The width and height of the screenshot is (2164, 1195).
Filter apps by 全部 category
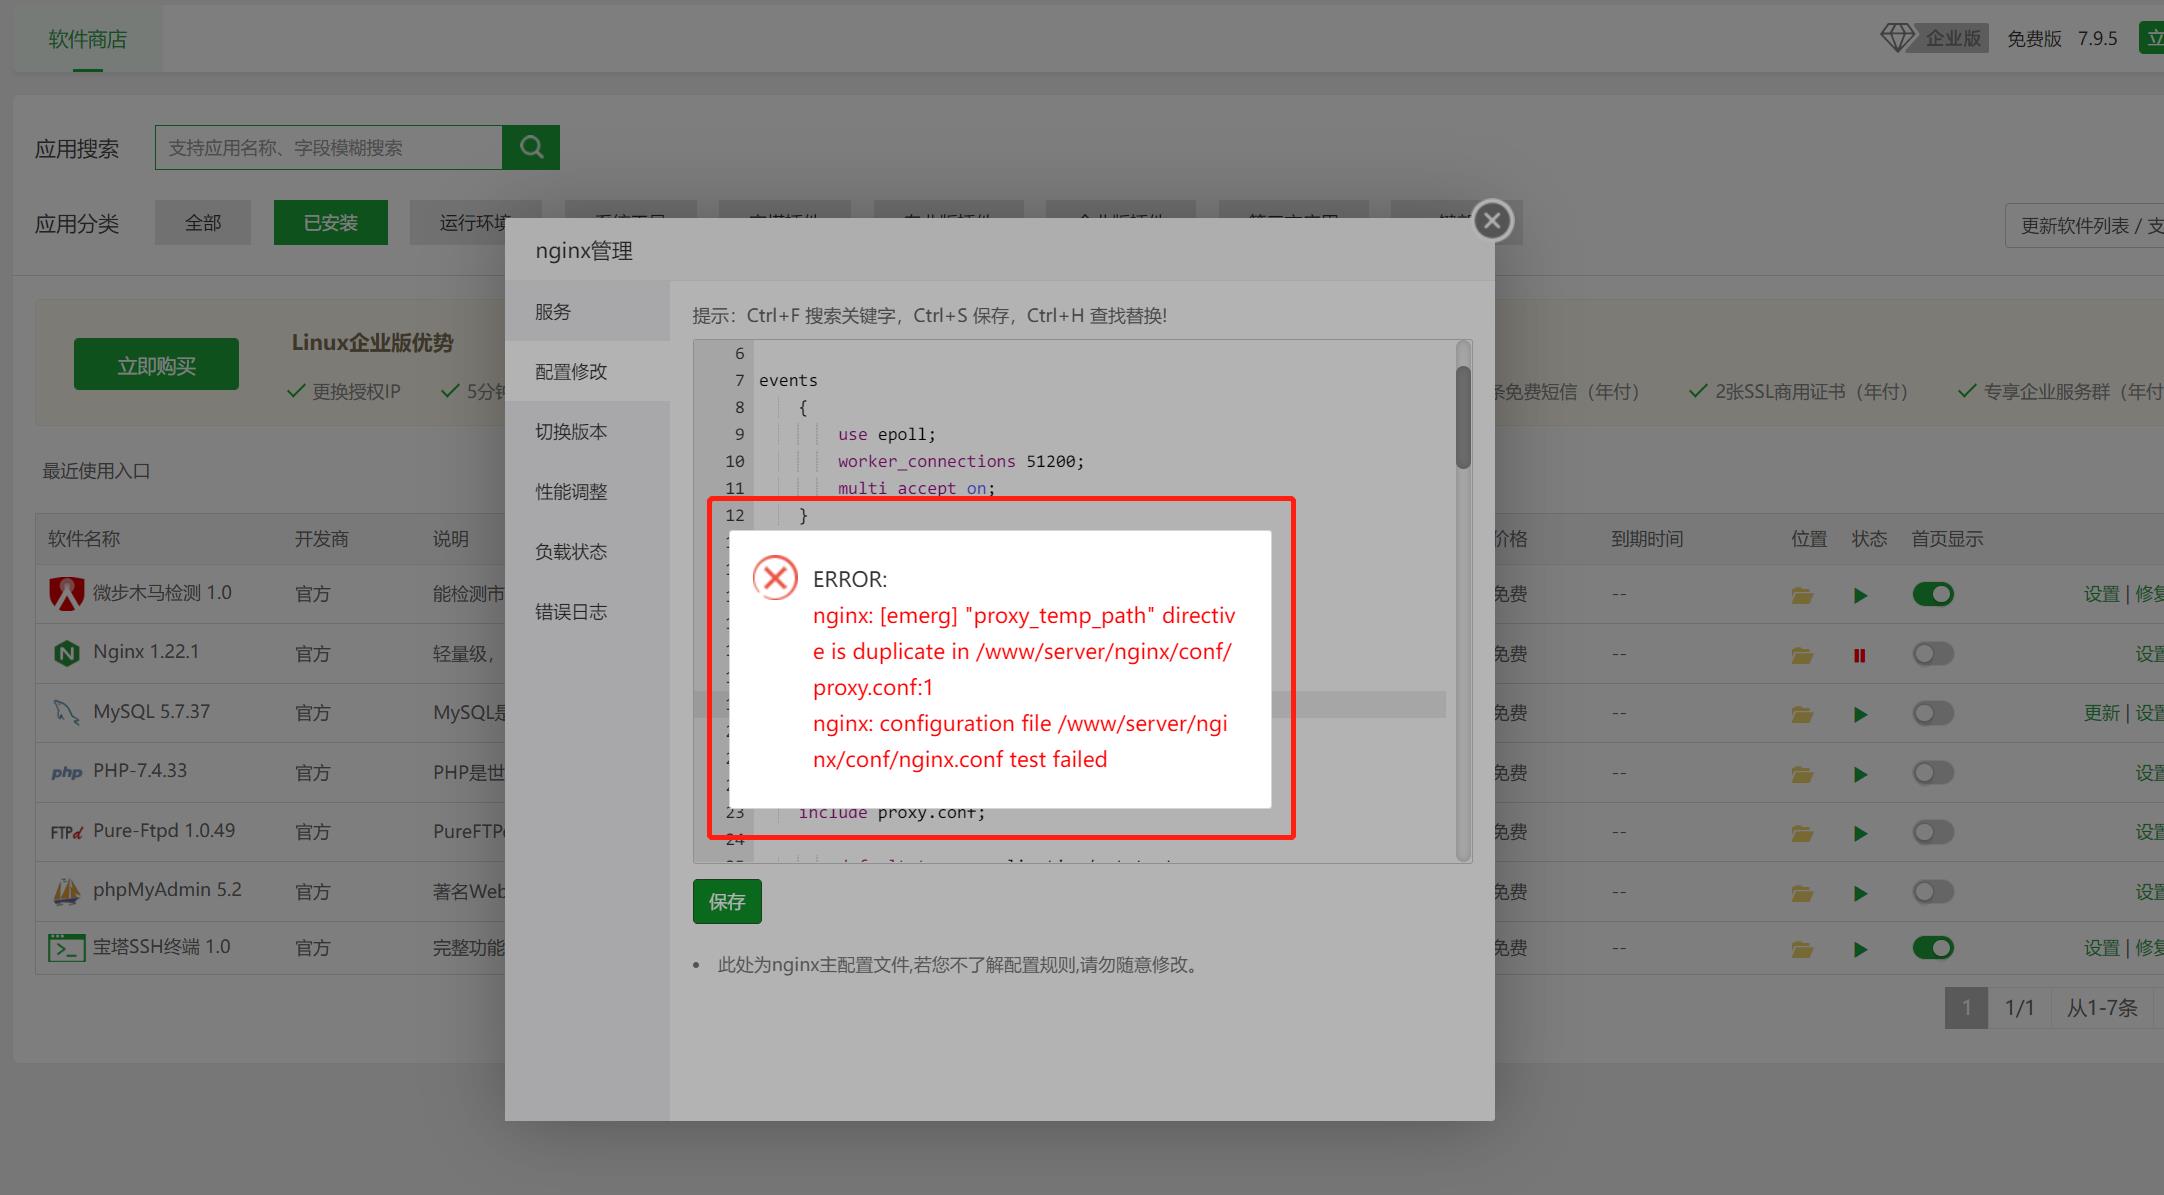203,223
